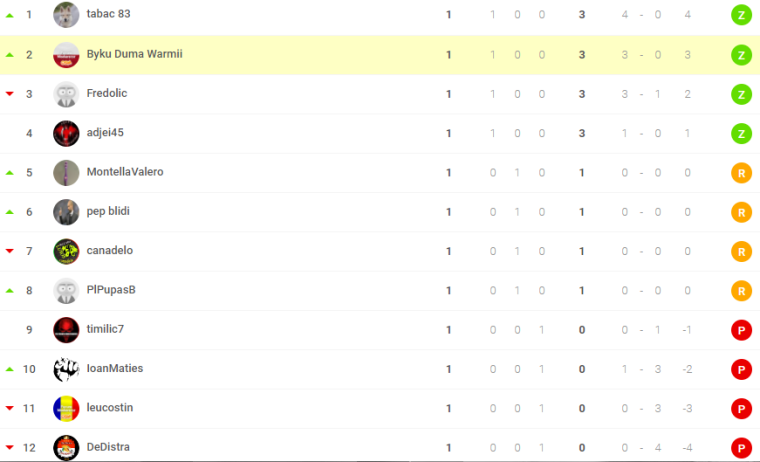
Task: Click adjei45's red devil avatar
Action: [x=66, y=133]
